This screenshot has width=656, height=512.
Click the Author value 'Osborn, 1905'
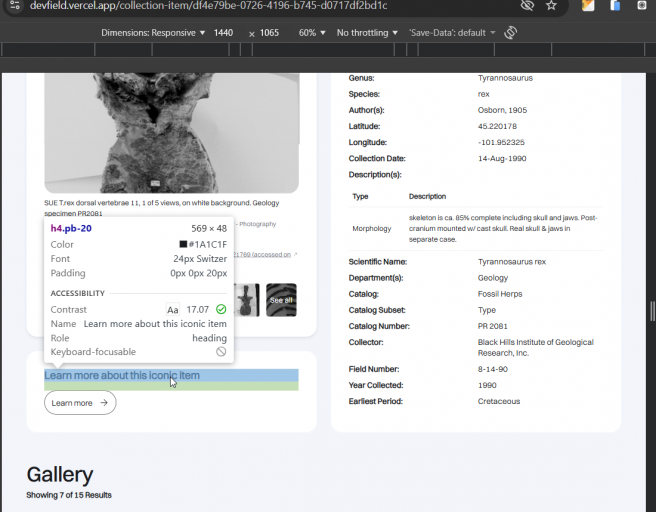502,110
